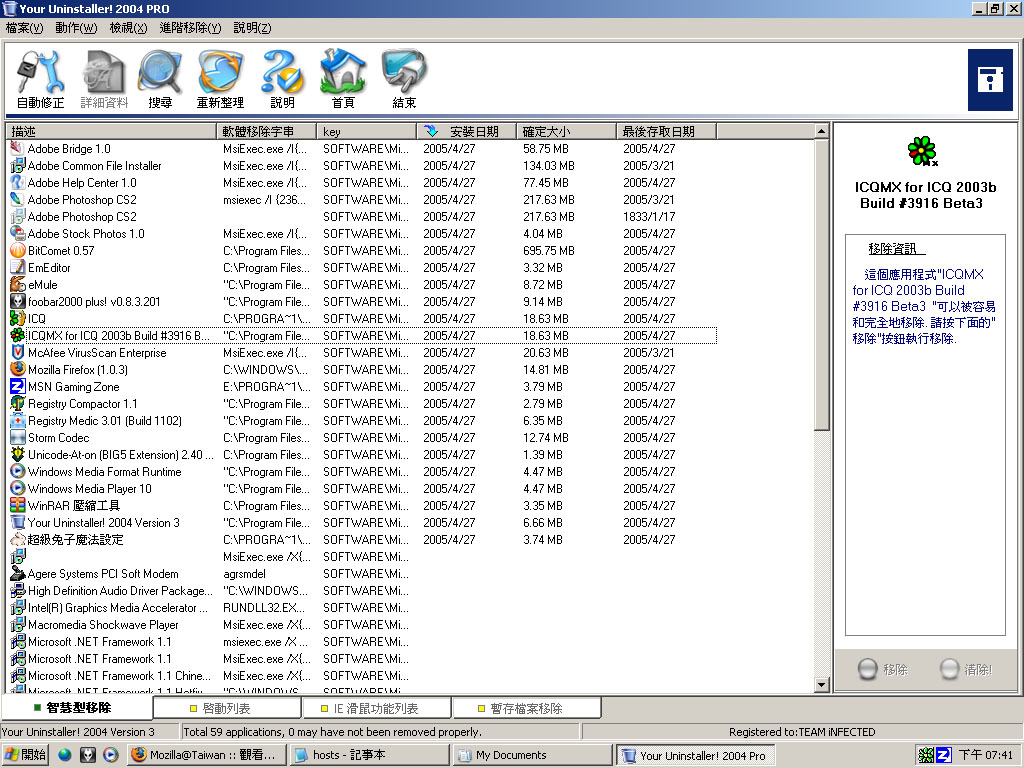Go to 首頁 home page icon
Viewport: 1024px width, 768px height.
coord(343,78)
